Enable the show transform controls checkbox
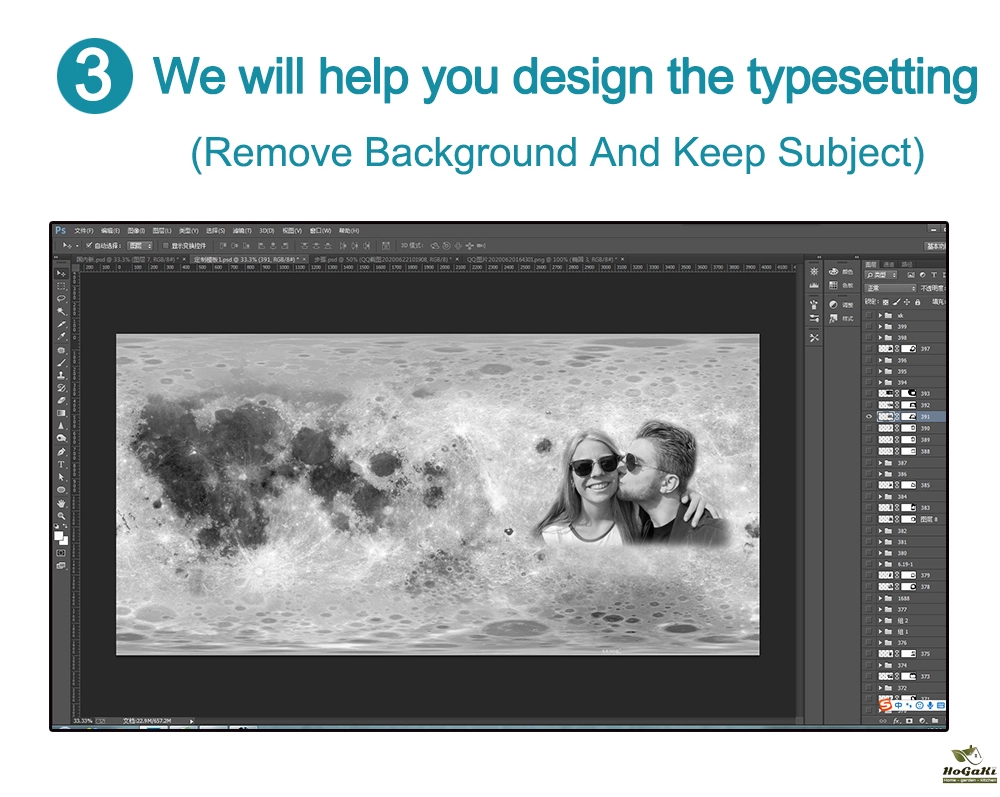Image resolution: width=1000 pixels, height=797 pixels. (x=165, y=245)
